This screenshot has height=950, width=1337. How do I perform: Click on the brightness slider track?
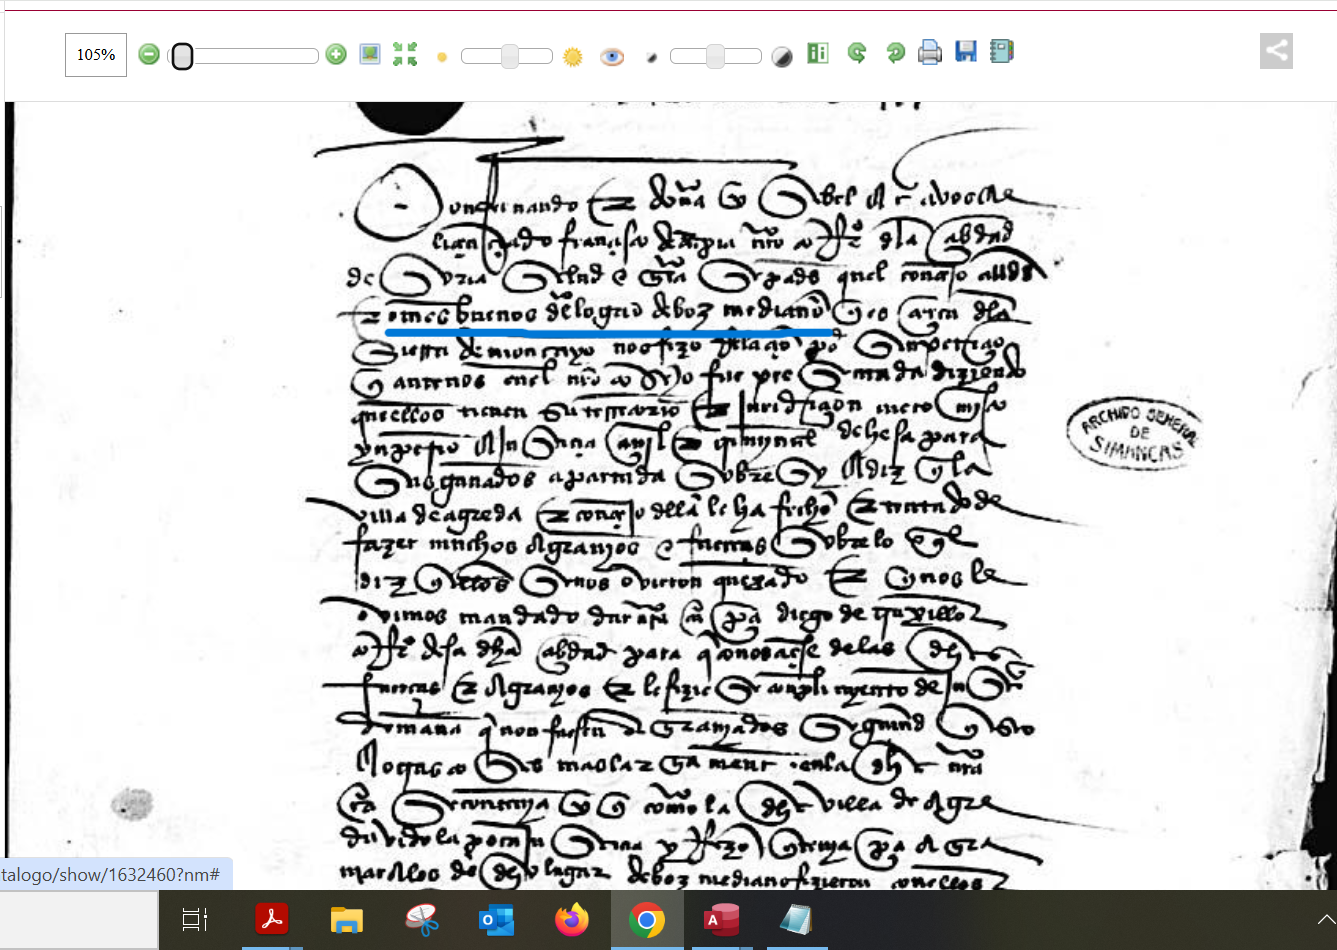[x=506, y=56]
